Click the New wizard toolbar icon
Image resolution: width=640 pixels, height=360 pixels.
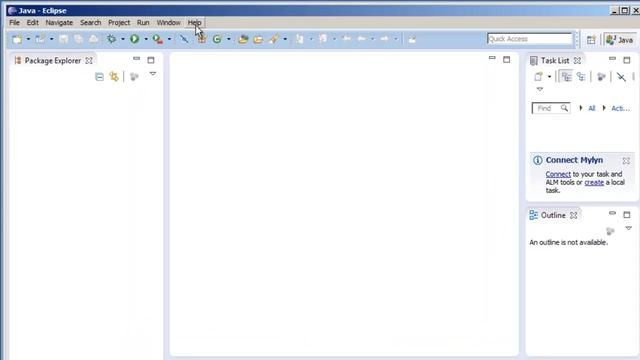coord(17,39)
